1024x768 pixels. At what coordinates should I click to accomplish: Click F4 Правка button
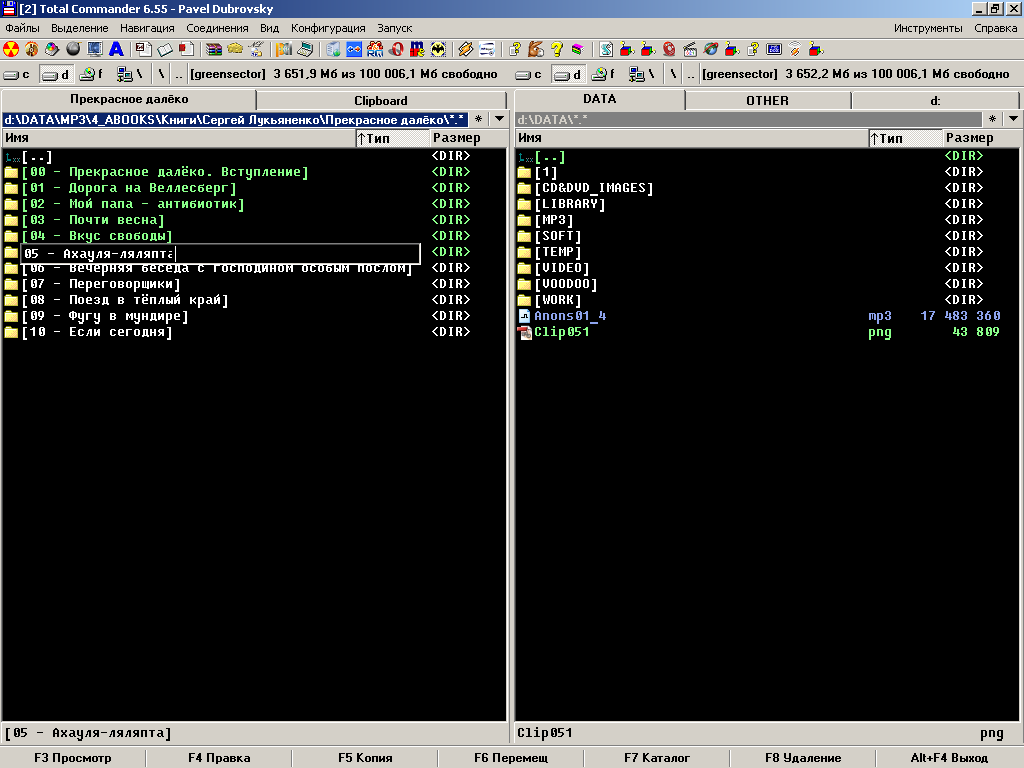pyautogui.click(x=219, y=758)
